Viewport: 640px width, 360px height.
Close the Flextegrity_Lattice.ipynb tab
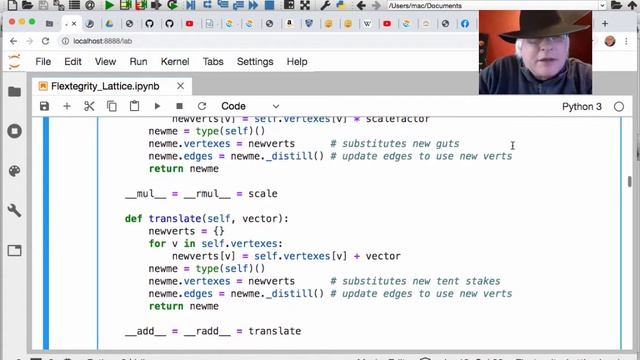coord(180,86)
